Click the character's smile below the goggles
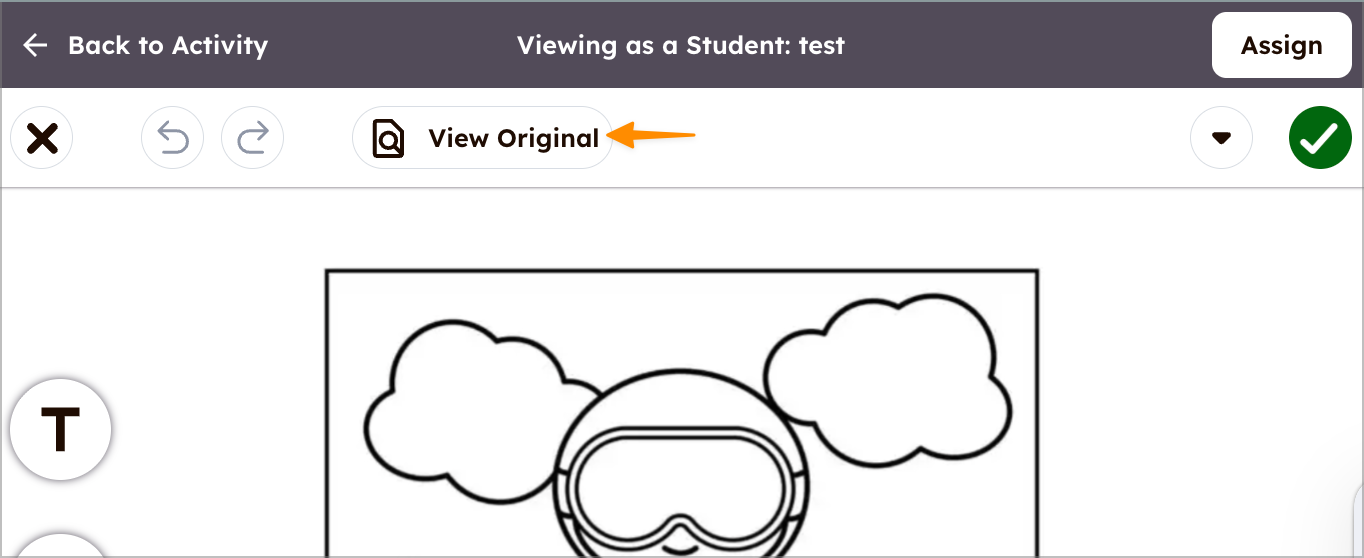The height and width of the screenshot is (558, 1364). (x=681, y=549)
